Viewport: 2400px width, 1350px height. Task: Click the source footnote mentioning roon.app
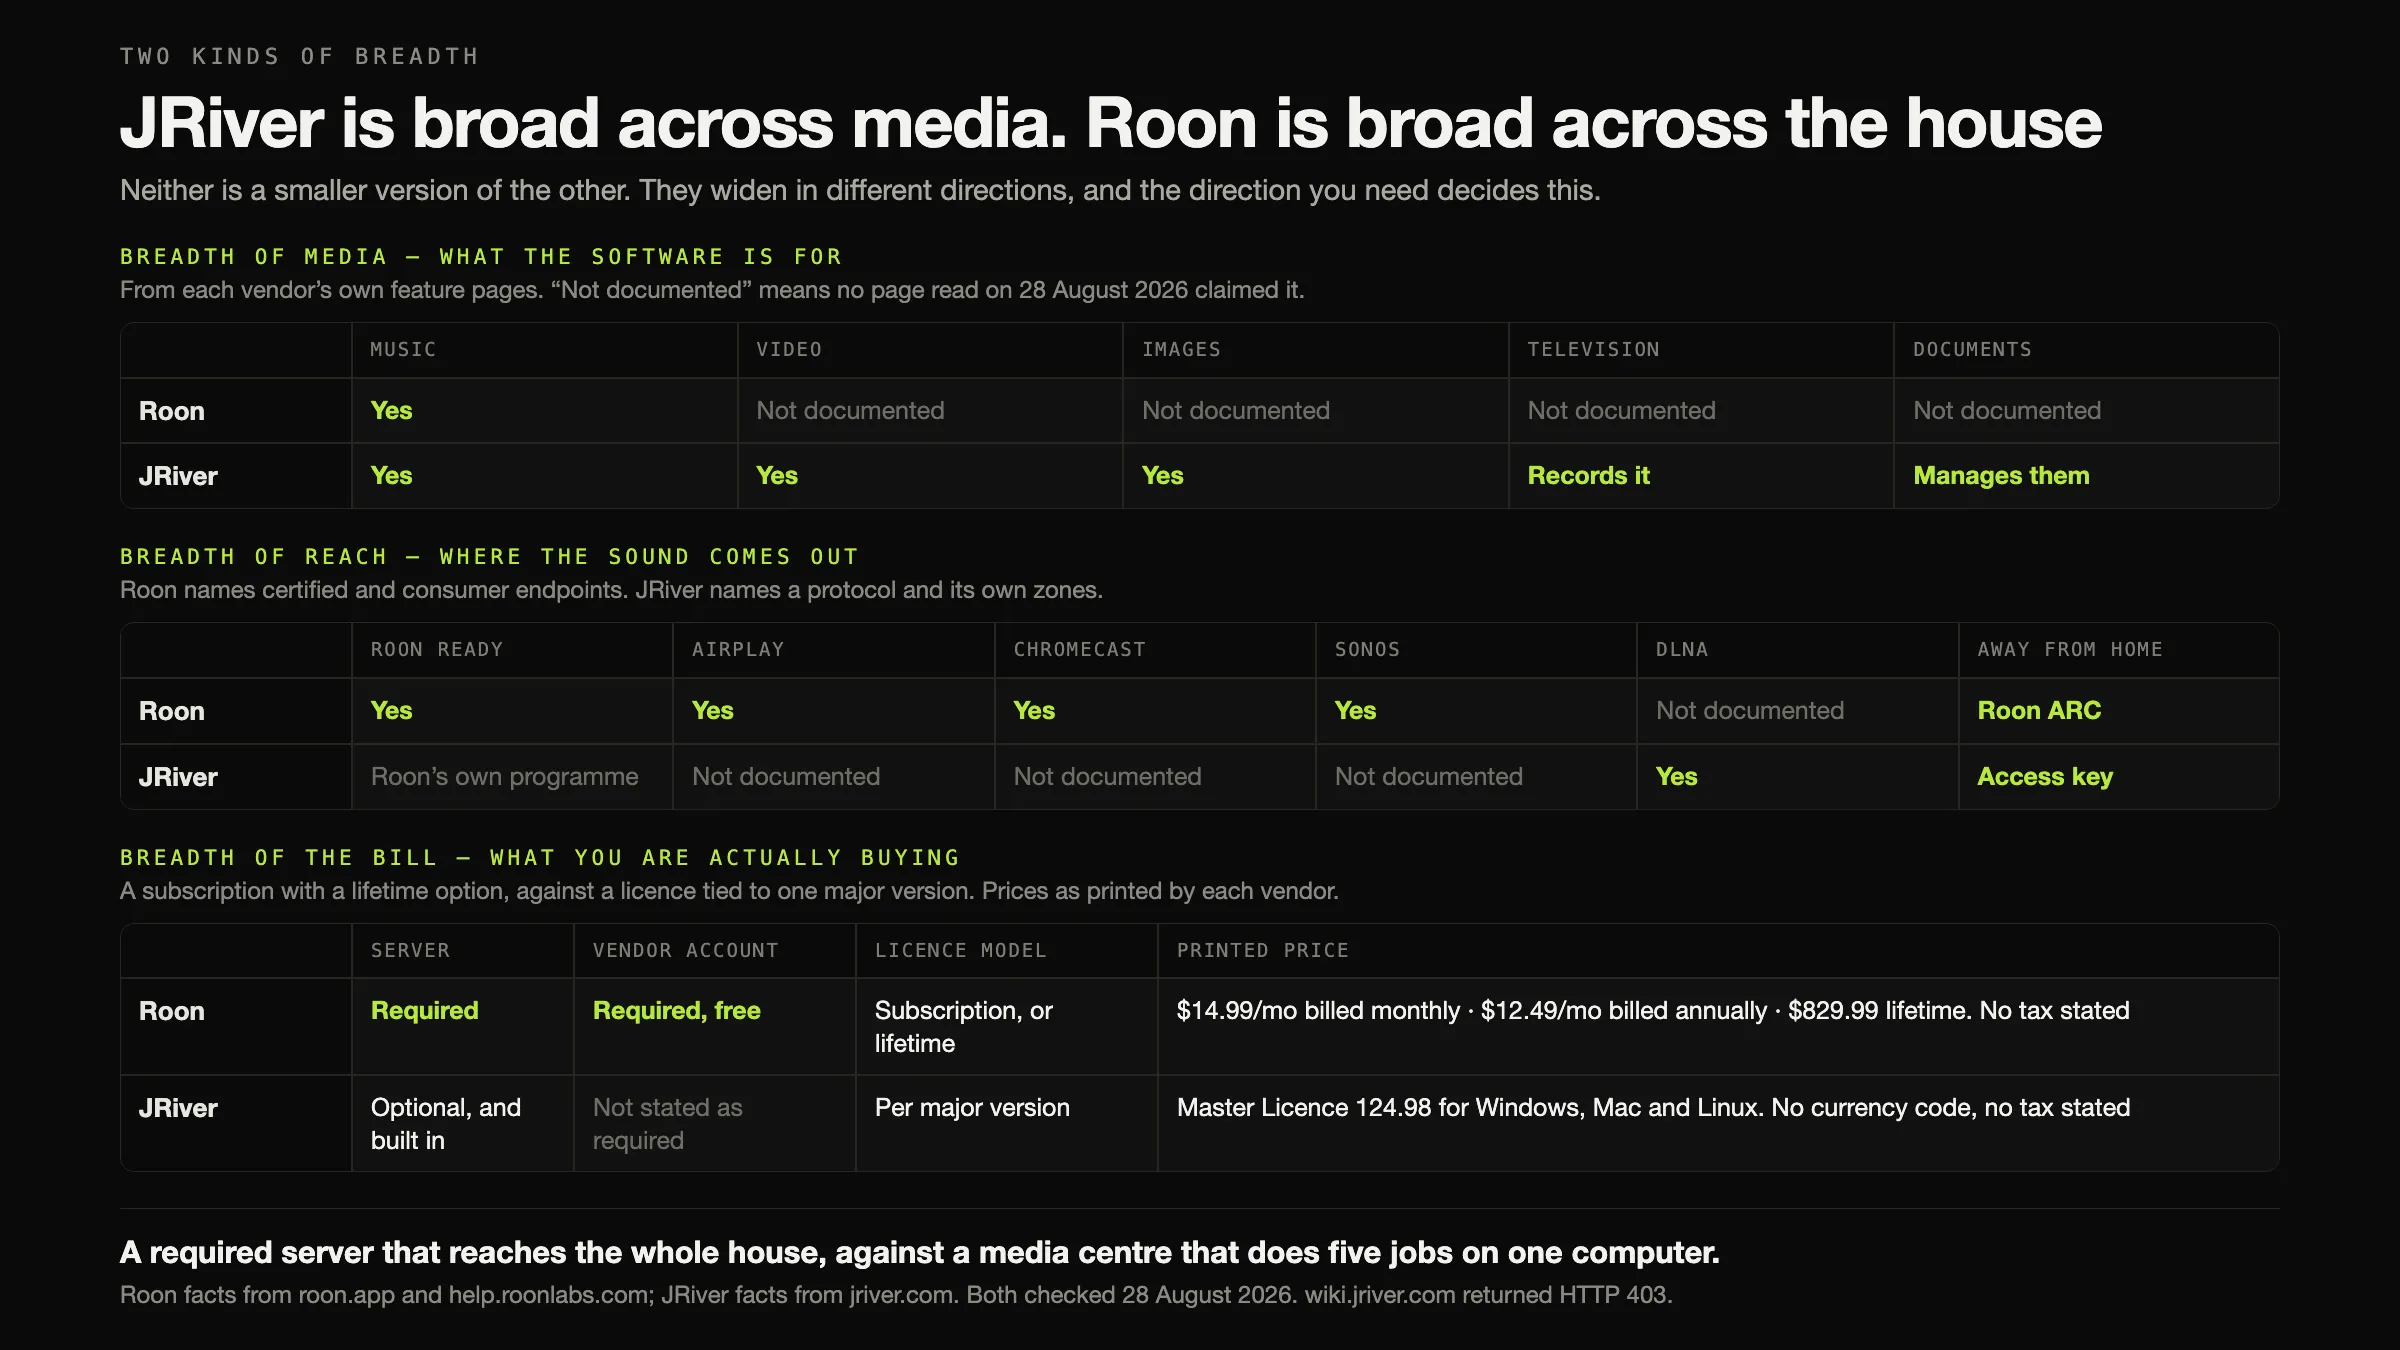point(896,1295)
